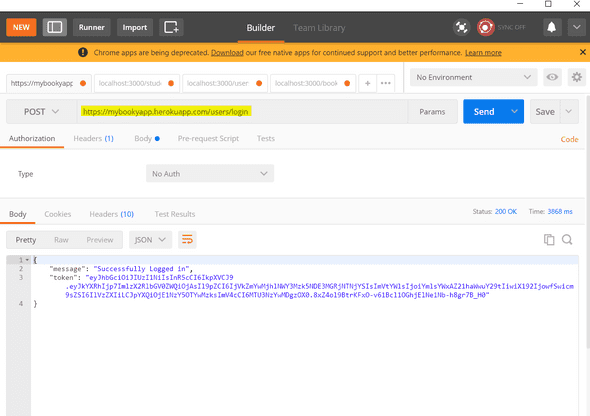
Task: Add a new request tab with the plus button
Action: 368,83
